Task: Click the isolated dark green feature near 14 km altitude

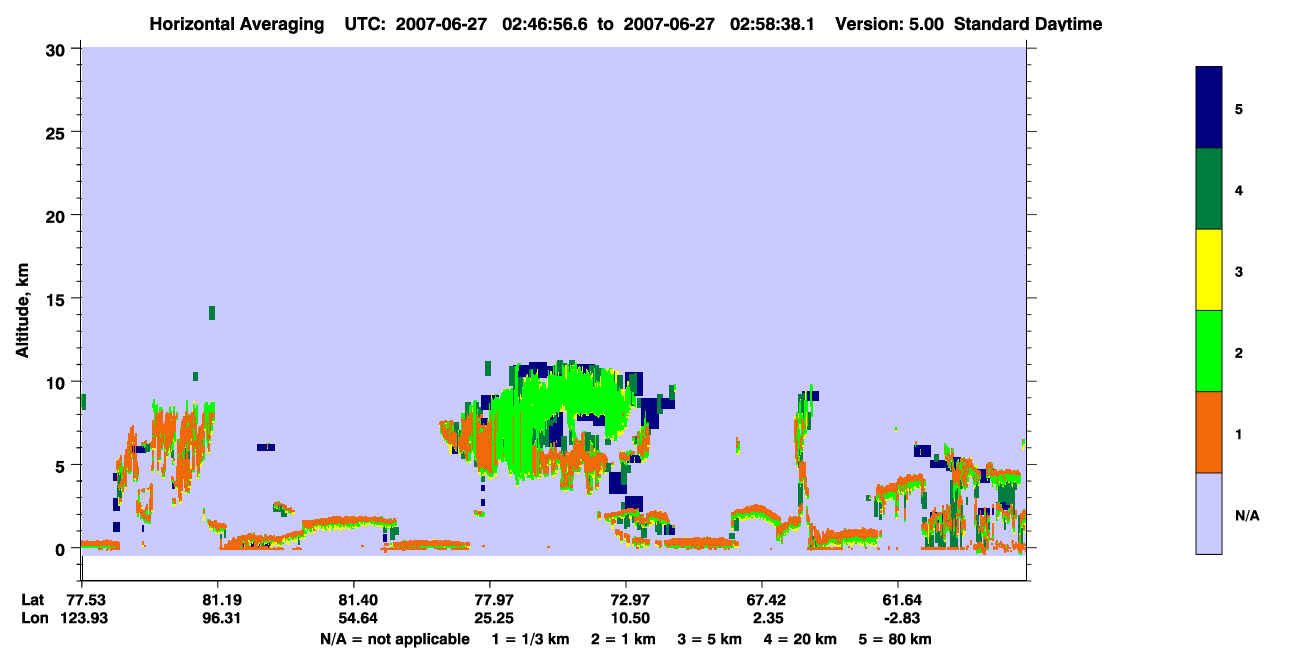Action: [212, 313]
